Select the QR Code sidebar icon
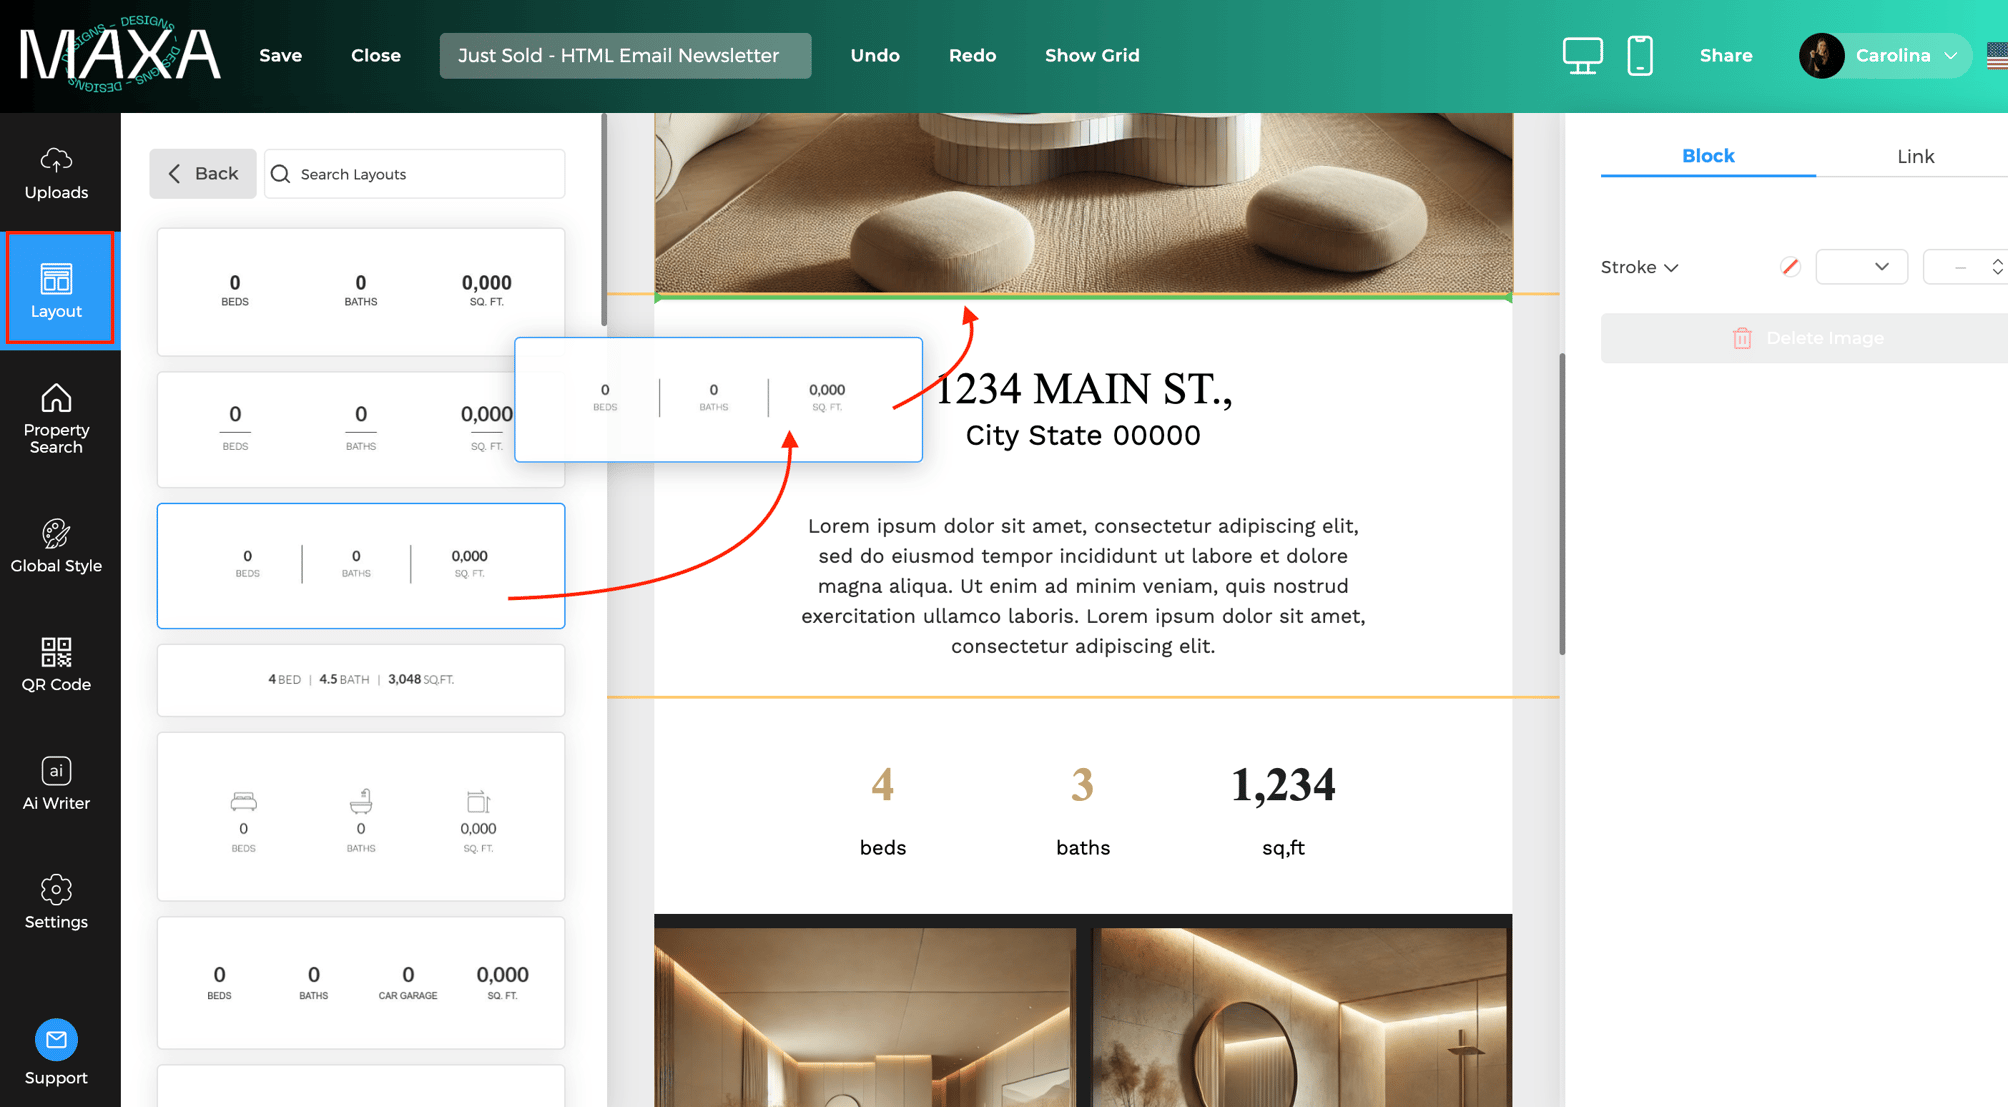This screenshot has height=1107, width=2008. [57, 664]
